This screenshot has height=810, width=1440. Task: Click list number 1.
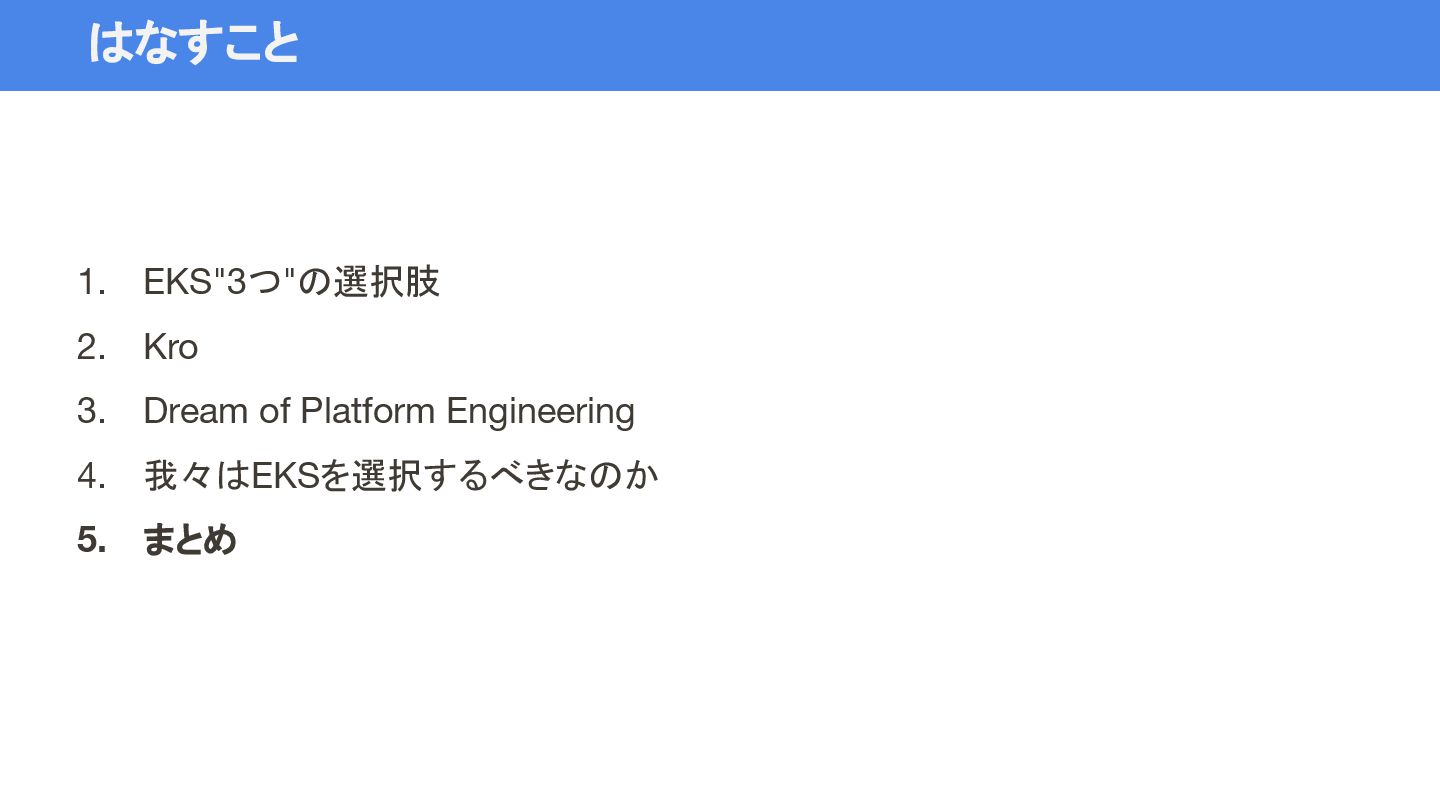coord(91,282)
